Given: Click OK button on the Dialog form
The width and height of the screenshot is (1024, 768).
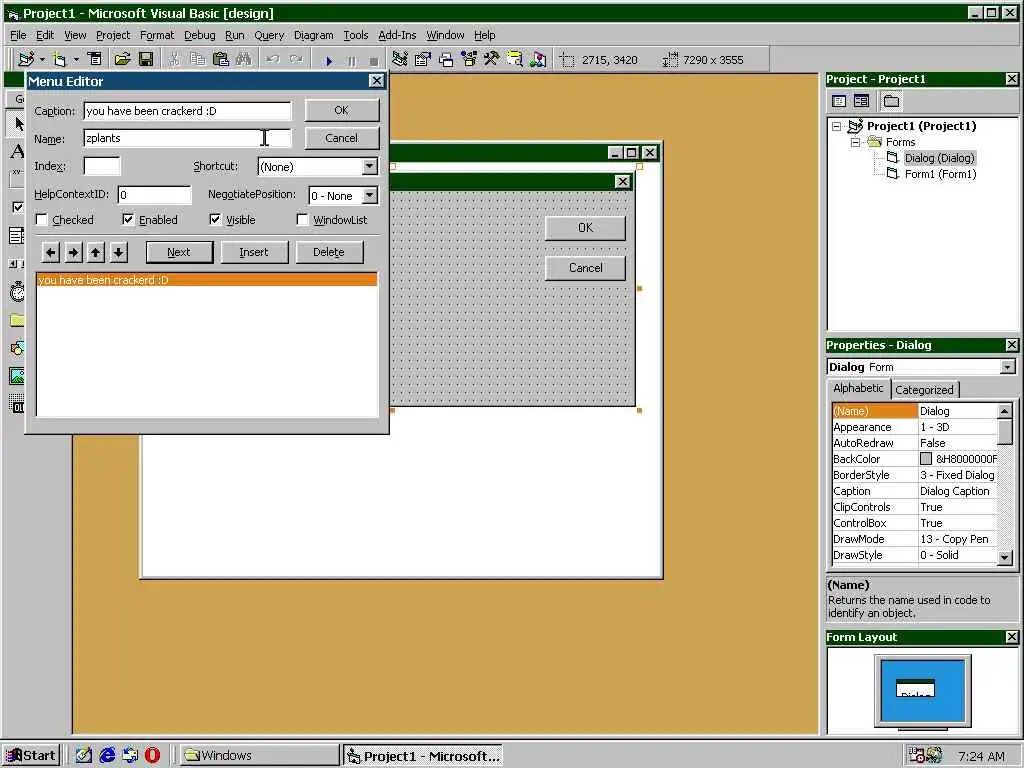Looking at the screenshot, I should [x=585, y=228].
